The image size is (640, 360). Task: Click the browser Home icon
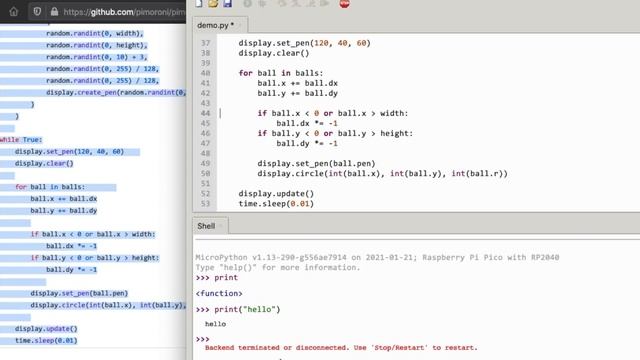coord(14,12)
